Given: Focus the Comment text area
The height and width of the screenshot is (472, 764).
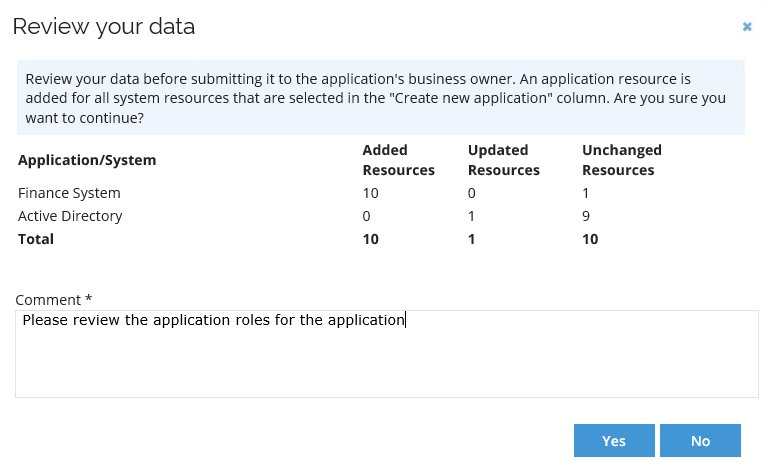Looking at the screenshot, I should click(386, 354).
